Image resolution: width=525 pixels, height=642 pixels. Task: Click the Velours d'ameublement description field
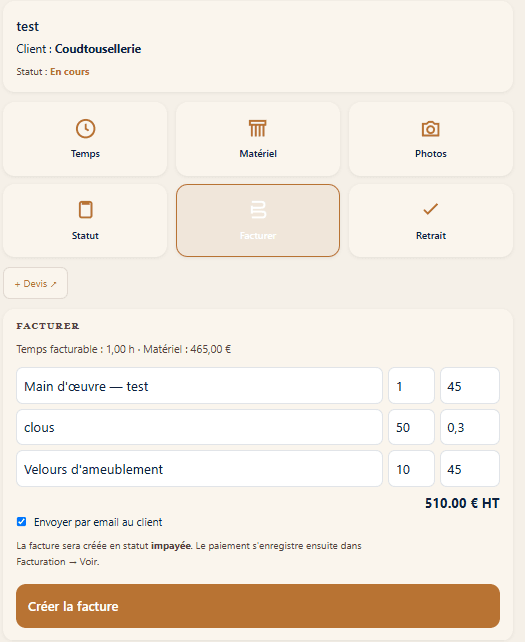coord(199,469)
